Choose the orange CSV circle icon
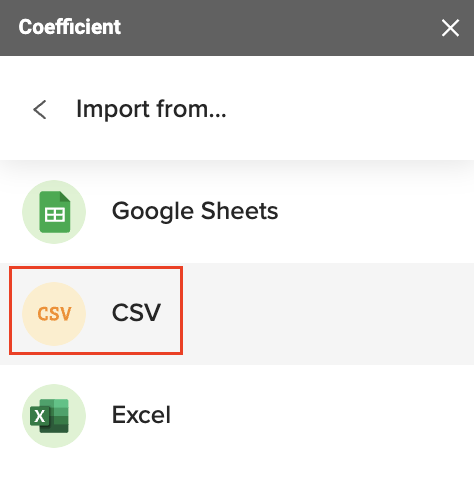 click(54, 314)
